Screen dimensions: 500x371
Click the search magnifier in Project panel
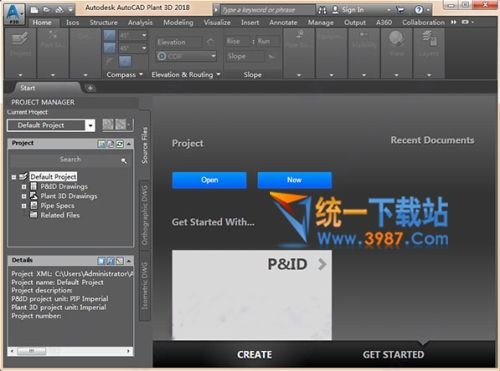(124, 161)
